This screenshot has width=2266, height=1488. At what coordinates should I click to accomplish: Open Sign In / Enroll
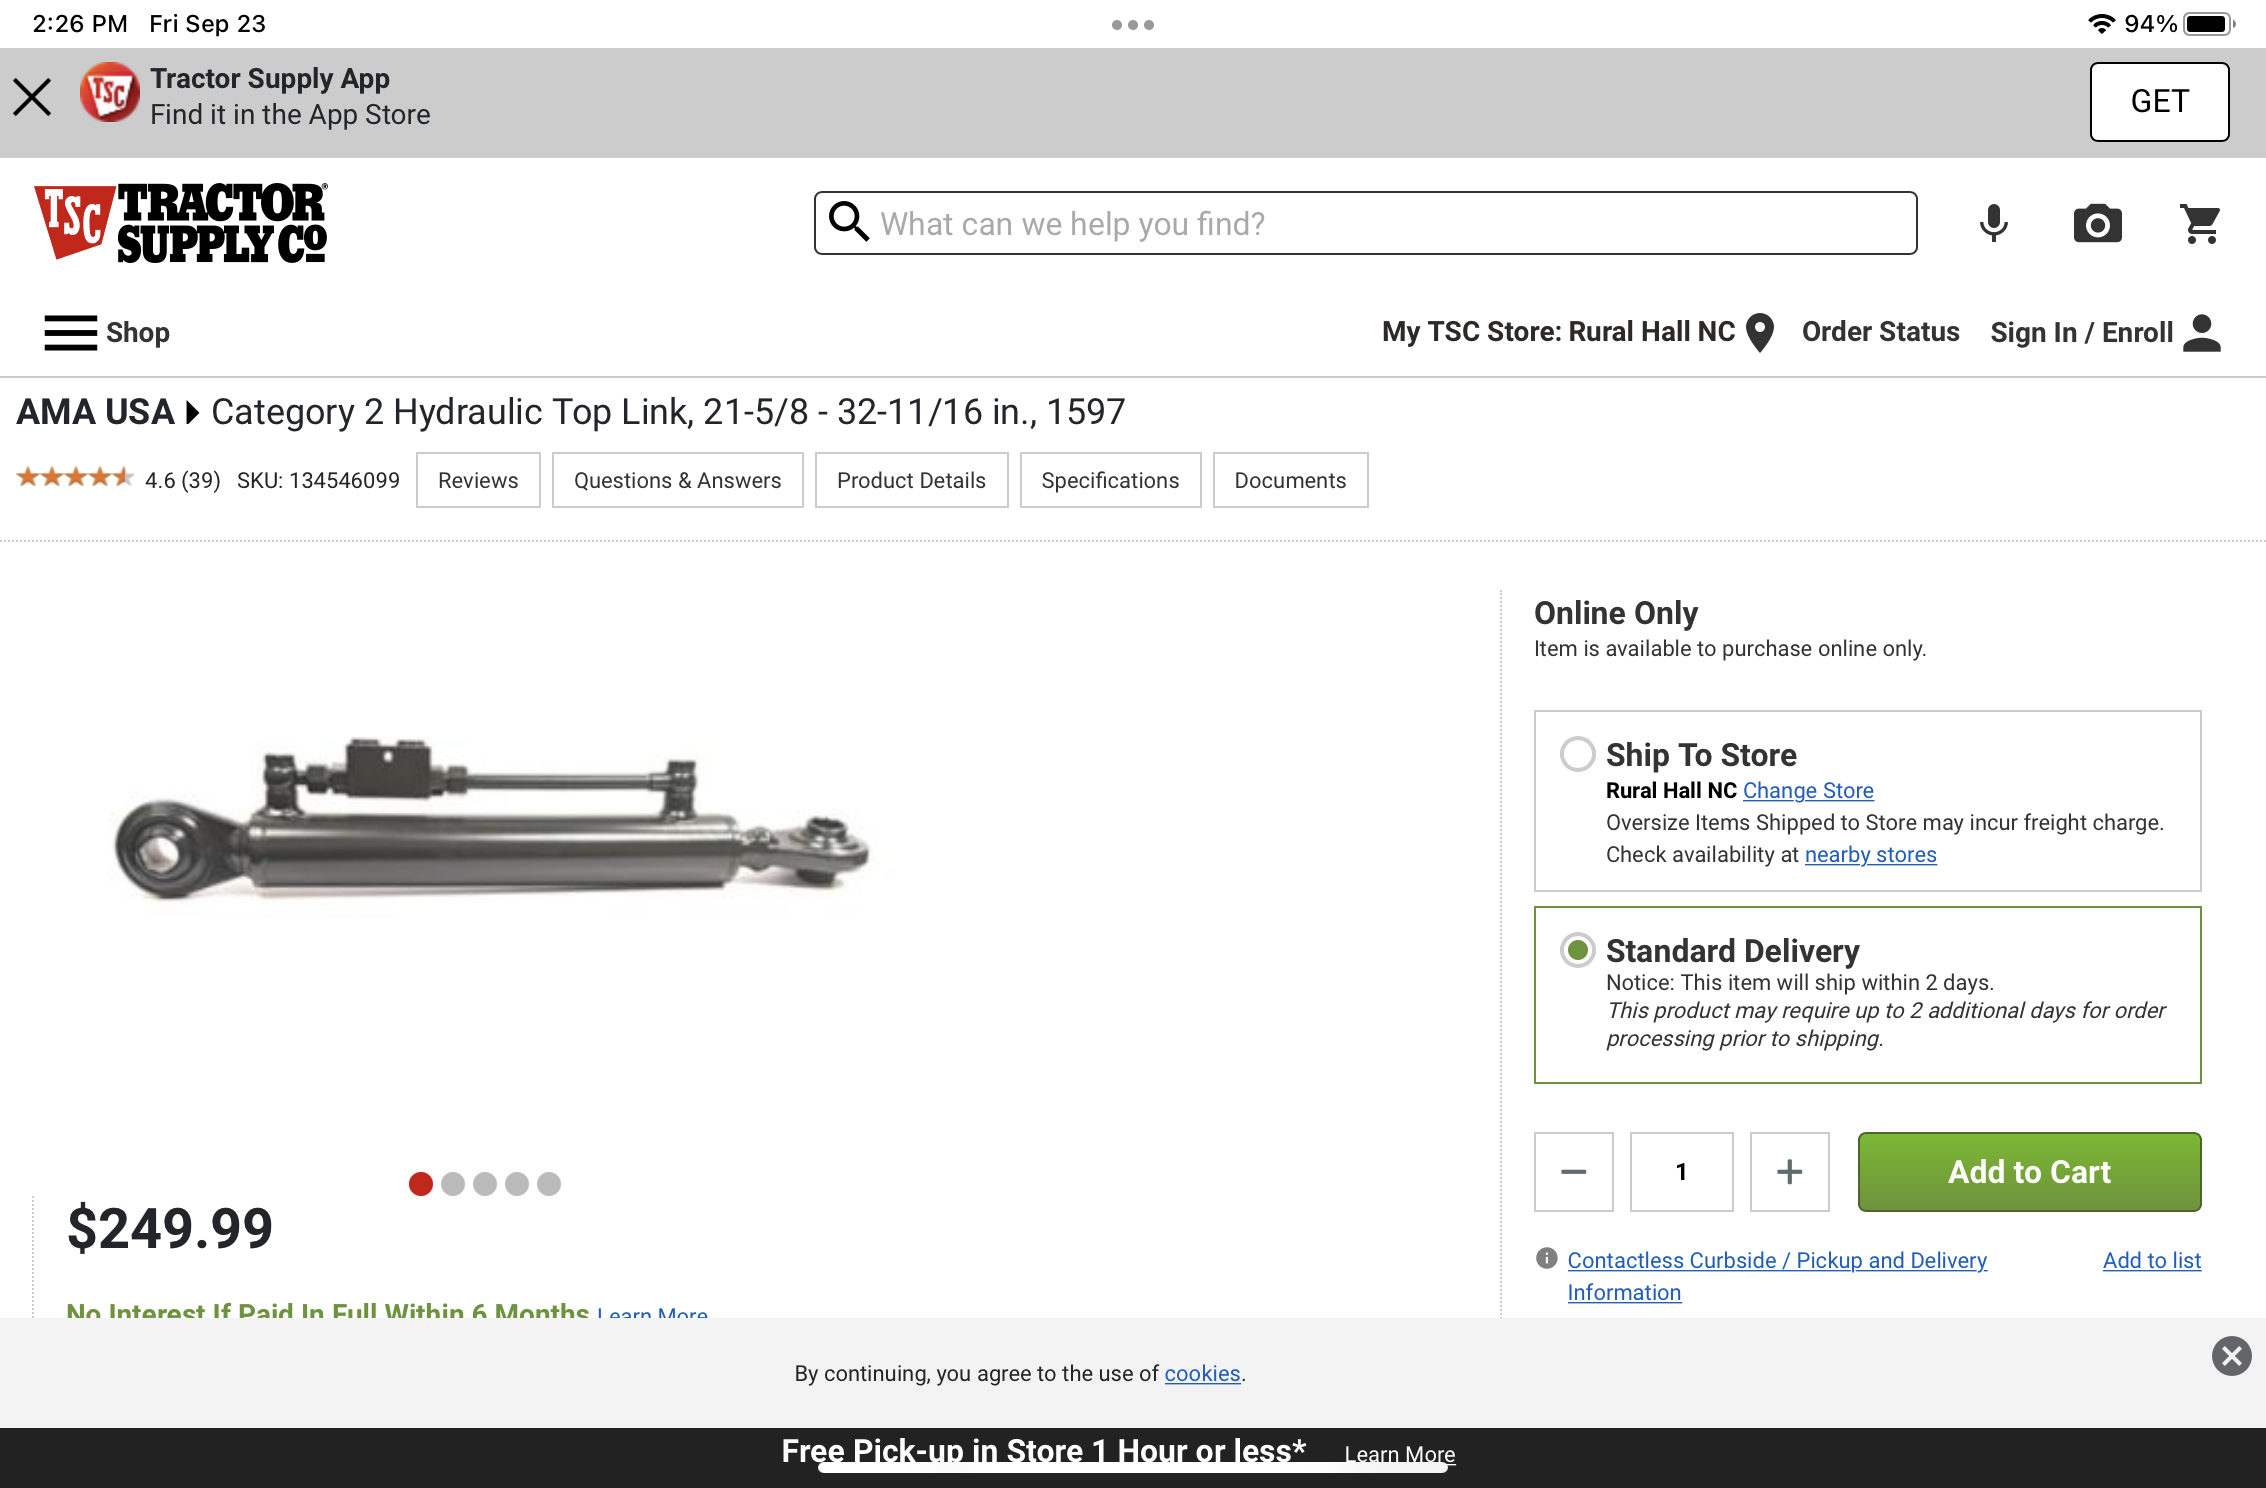pos(2081,332)
